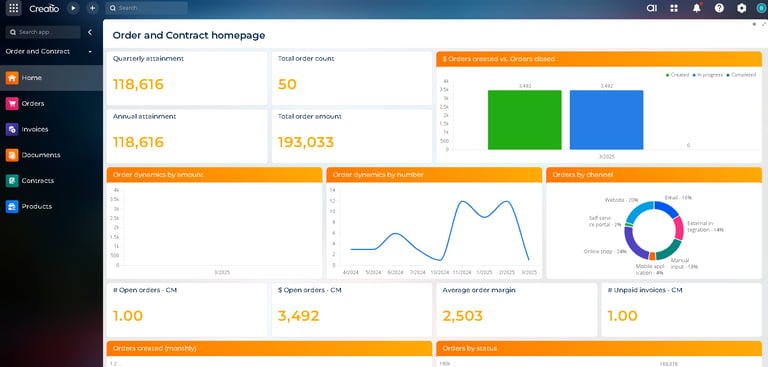Click the plus add new icon
The image size is (768, 367).
click(92, 8)
